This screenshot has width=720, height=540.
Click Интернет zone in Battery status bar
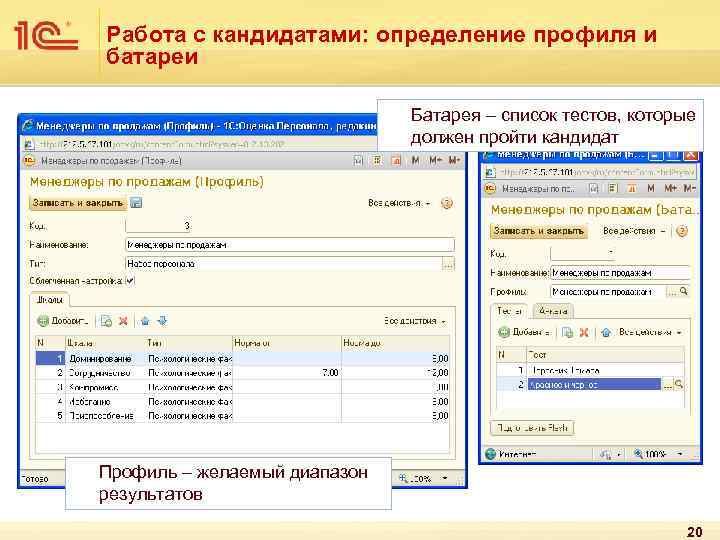[512, 454]
